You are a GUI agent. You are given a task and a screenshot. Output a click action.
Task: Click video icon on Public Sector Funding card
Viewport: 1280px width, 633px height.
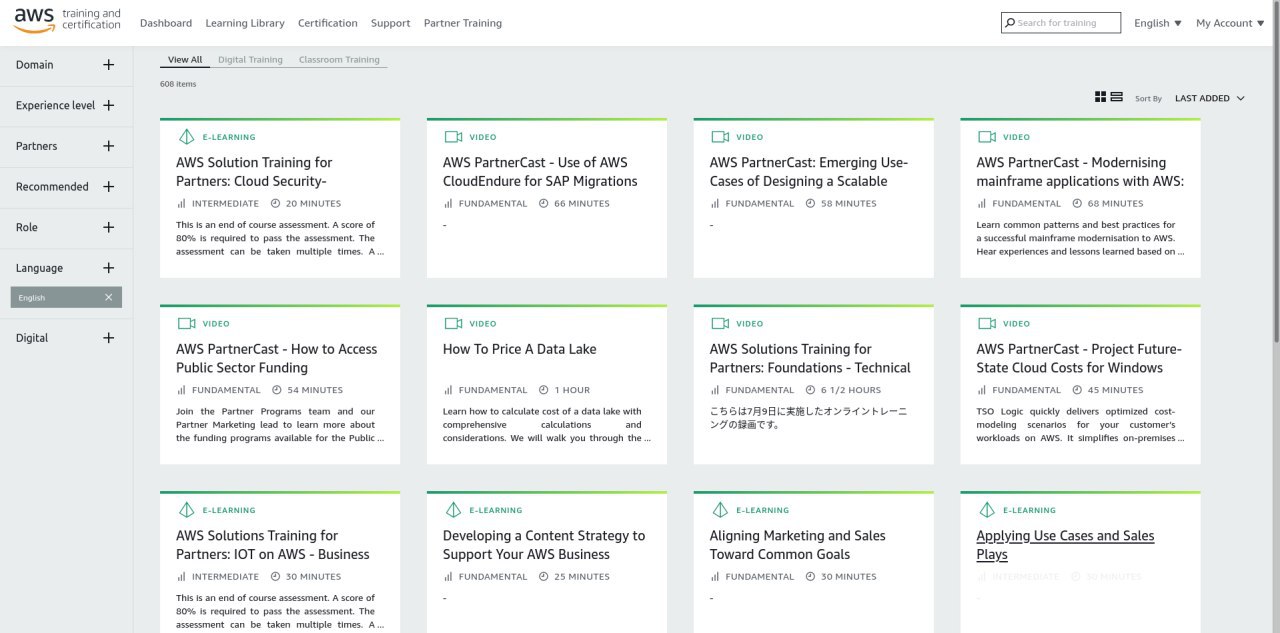186,324
